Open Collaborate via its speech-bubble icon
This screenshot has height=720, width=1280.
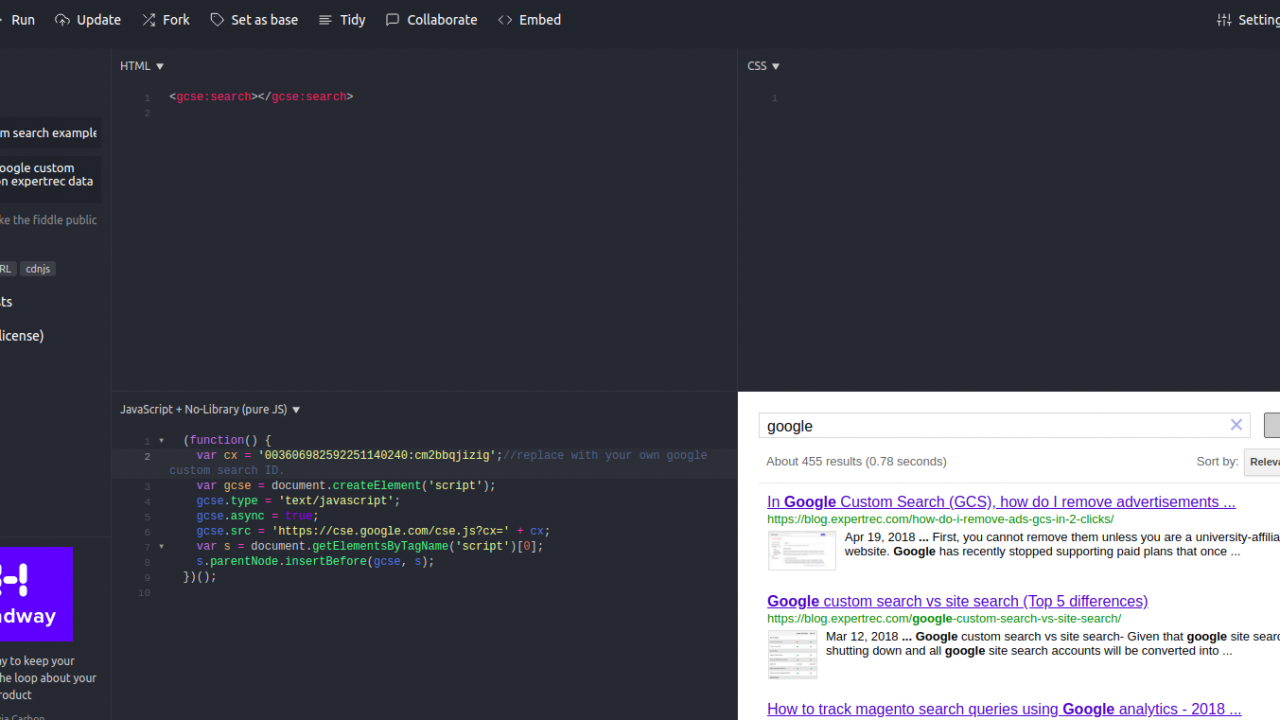392,19
